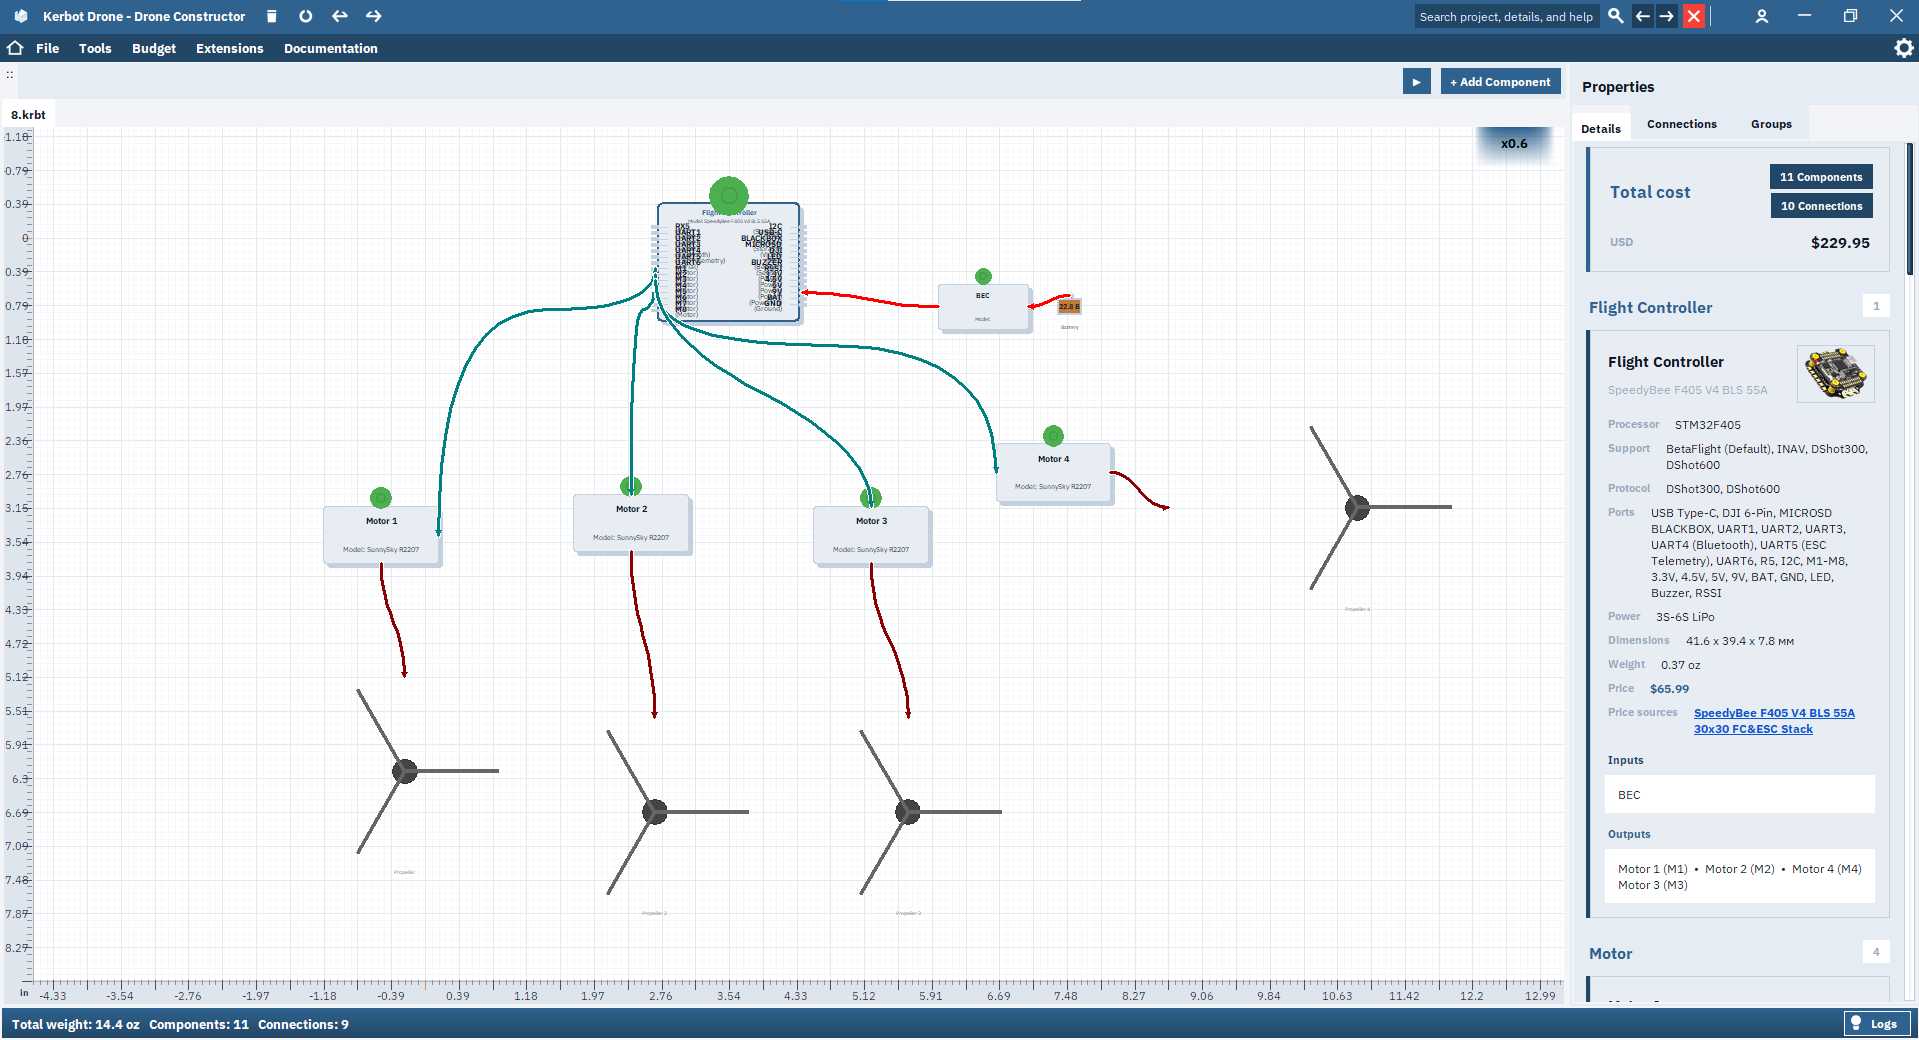Click the trash delete icon in title bar
The image size is (1919, 1040).
271,16
